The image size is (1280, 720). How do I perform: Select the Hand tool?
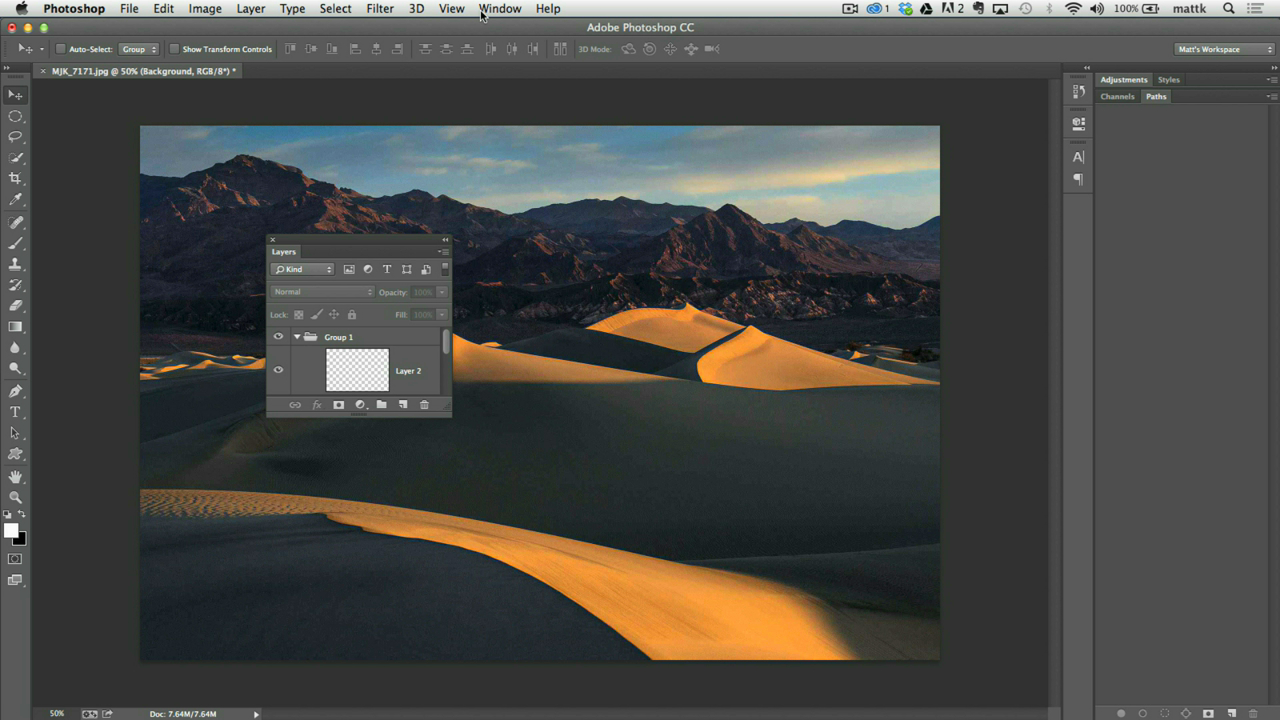tap(15, 477)
